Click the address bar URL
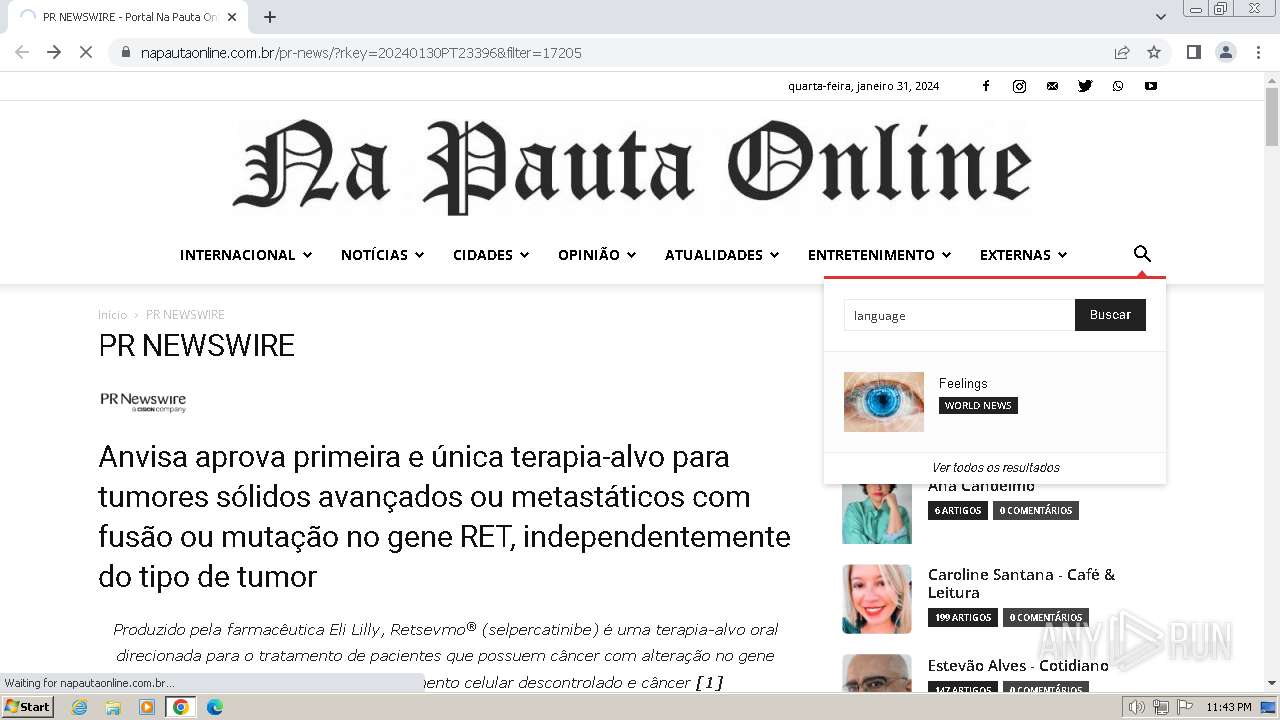 pos(361,53)
